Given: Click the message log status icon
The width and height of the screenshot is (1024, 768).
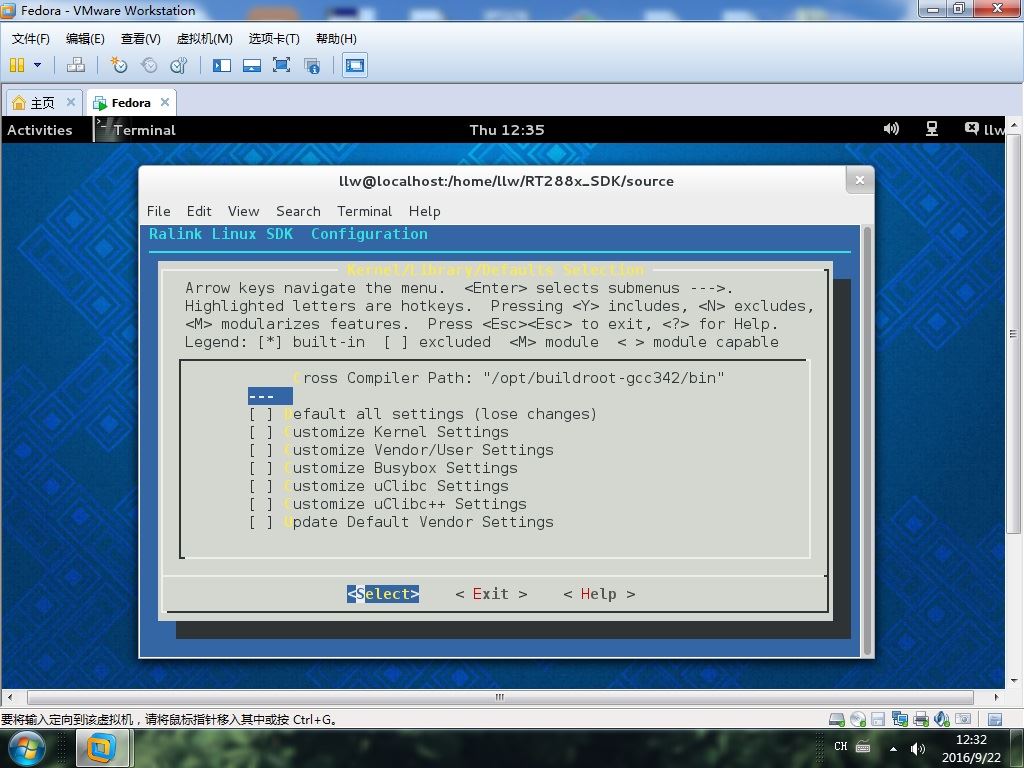Looking at the screenshot, I should tap(995, 719).
